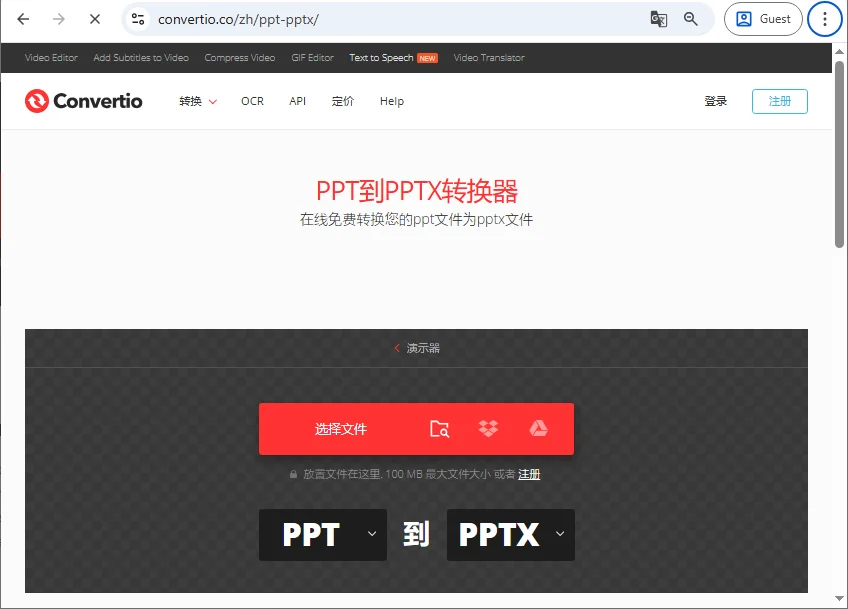Open the Convertio home page via its logo
Image resolution: width=848 pixels, height=609 pixels.
pyautogui.click(x=83, y=100)
